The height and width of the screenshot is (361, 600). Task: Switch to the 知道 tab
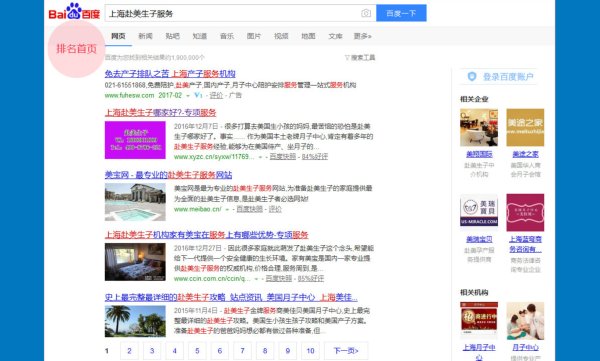[200, 36]
